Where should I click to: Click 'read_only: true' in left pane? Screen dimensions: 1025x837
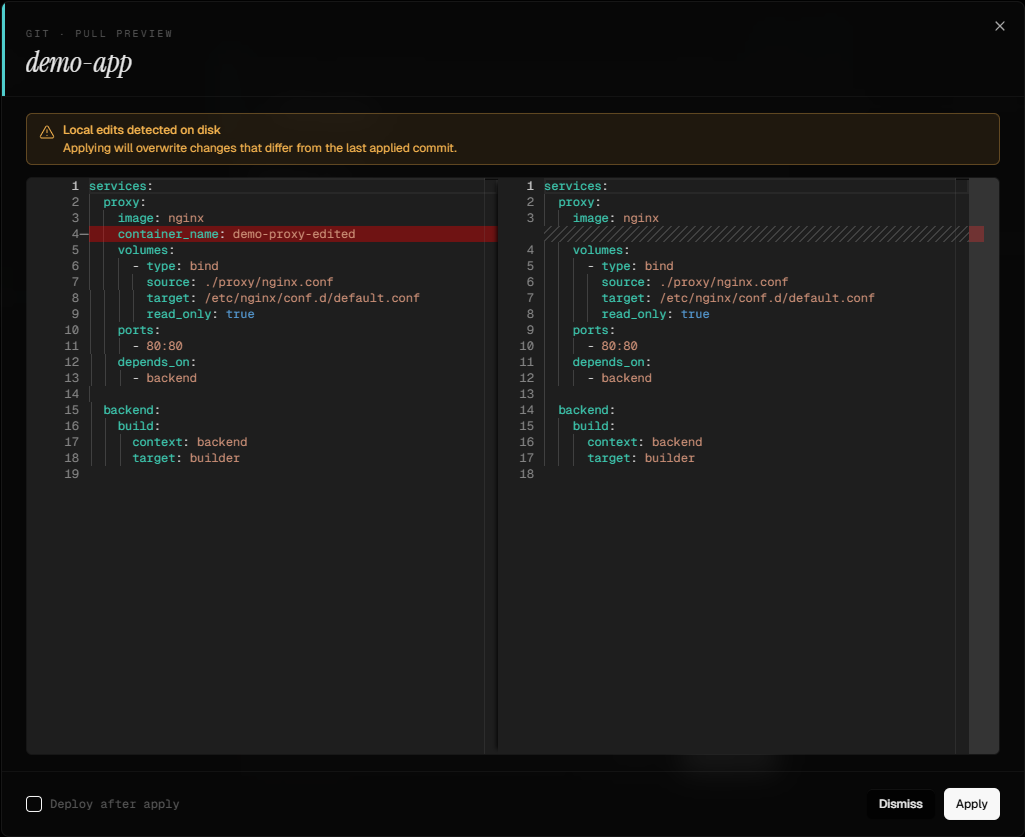click(x=201, y=314)
